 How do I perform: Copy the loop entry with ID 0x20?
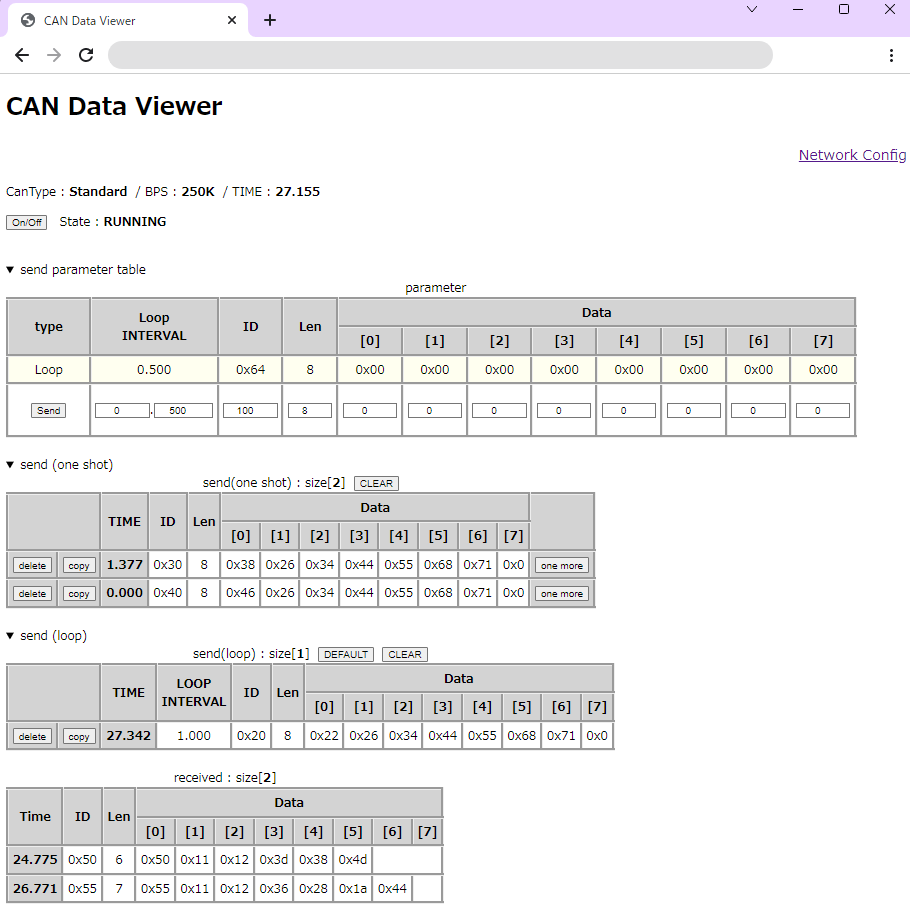[79, 736]
